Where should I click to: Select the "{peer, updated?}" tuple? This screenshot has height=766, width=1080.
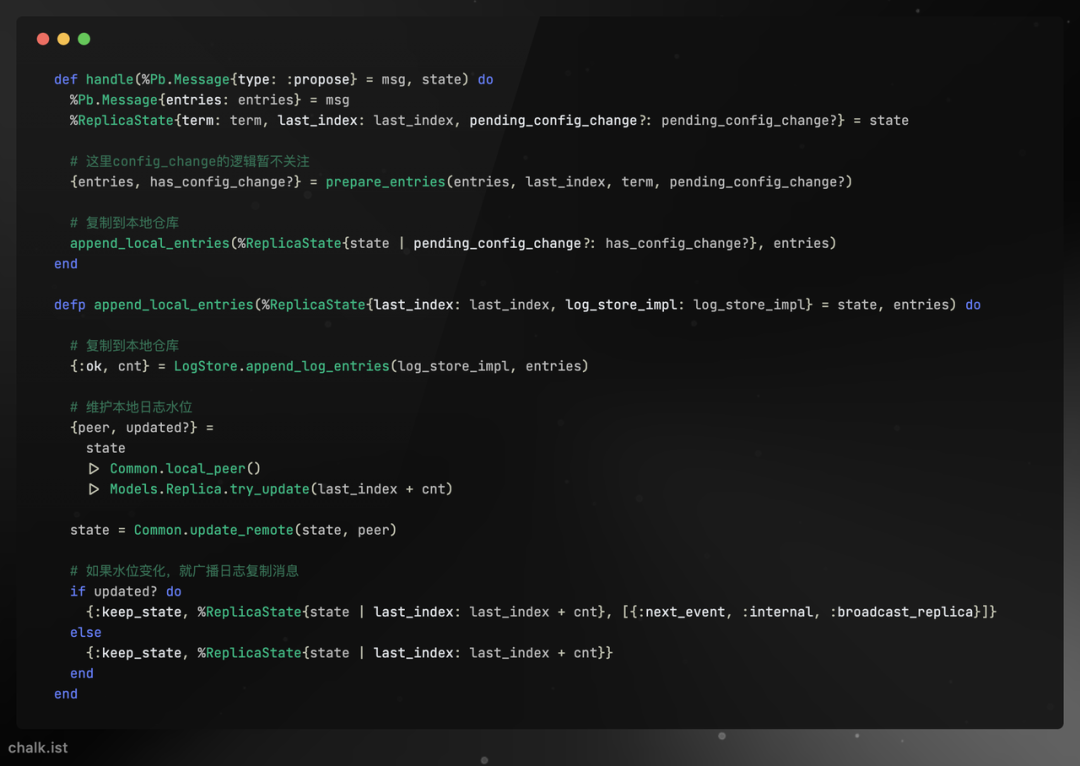[134, 428]
